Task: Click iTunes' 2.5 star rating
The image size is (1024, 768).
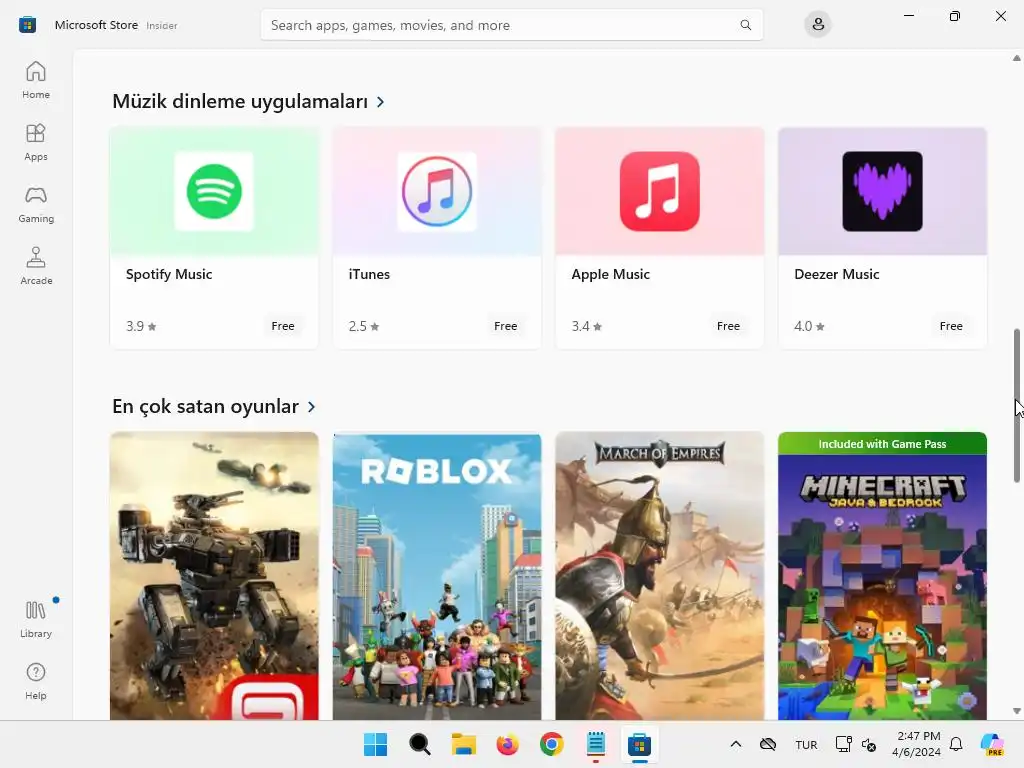Action: pyautogui.click(x=364, y=326)
